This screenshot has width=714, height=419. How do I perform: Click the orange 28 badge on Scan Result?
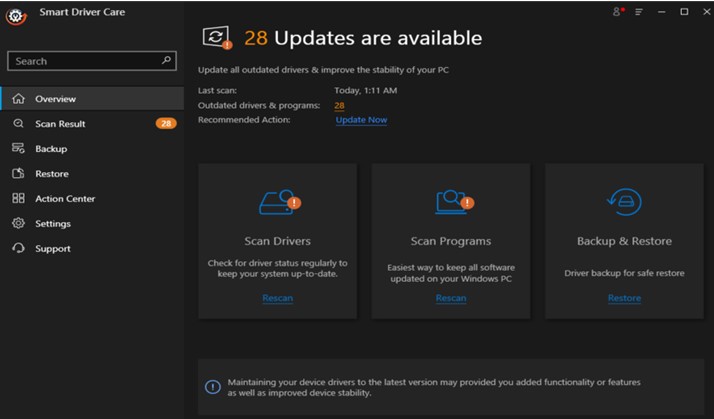tap(166, 123)
